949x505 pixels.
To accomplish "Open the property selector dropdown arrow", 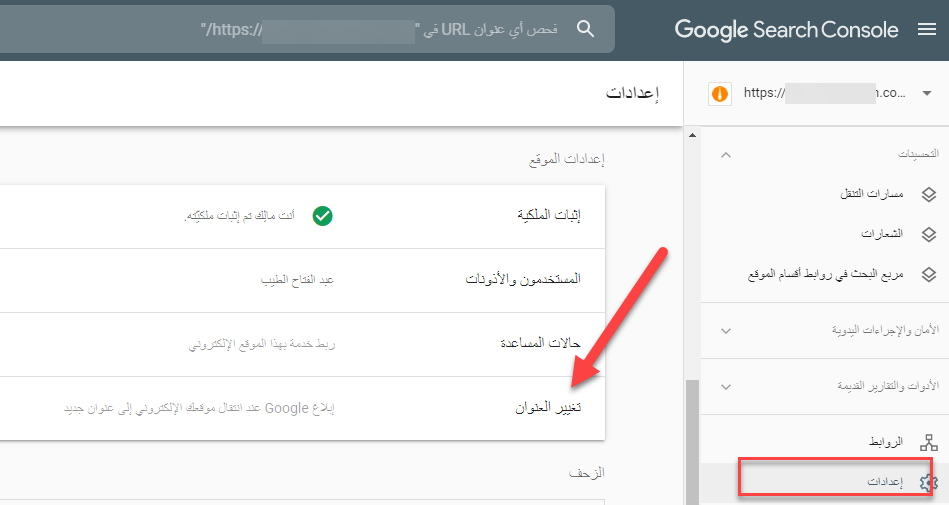I will click(x=927, y=93).
